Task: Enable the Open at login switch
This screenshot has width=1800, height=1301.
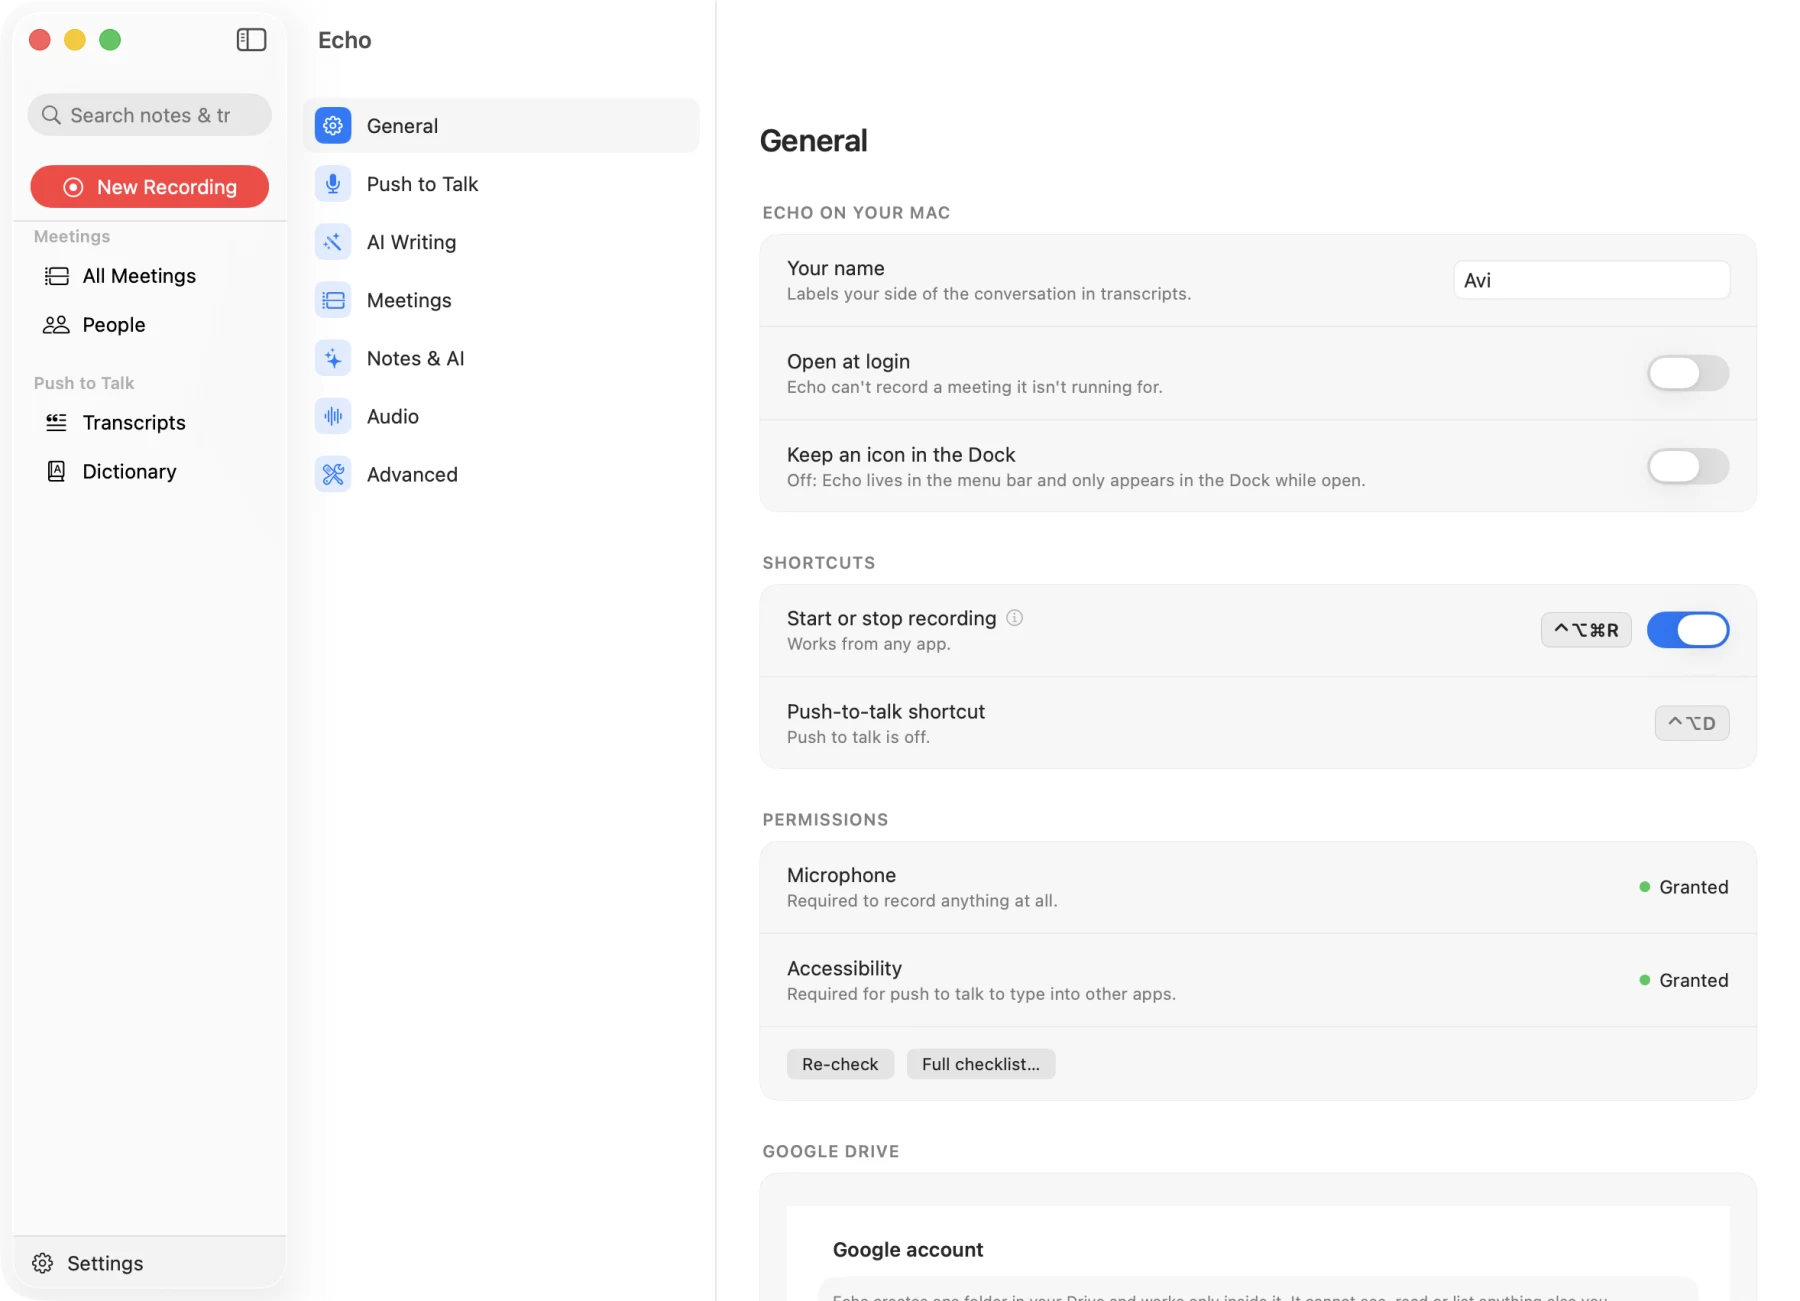Action: [1688, 373]
